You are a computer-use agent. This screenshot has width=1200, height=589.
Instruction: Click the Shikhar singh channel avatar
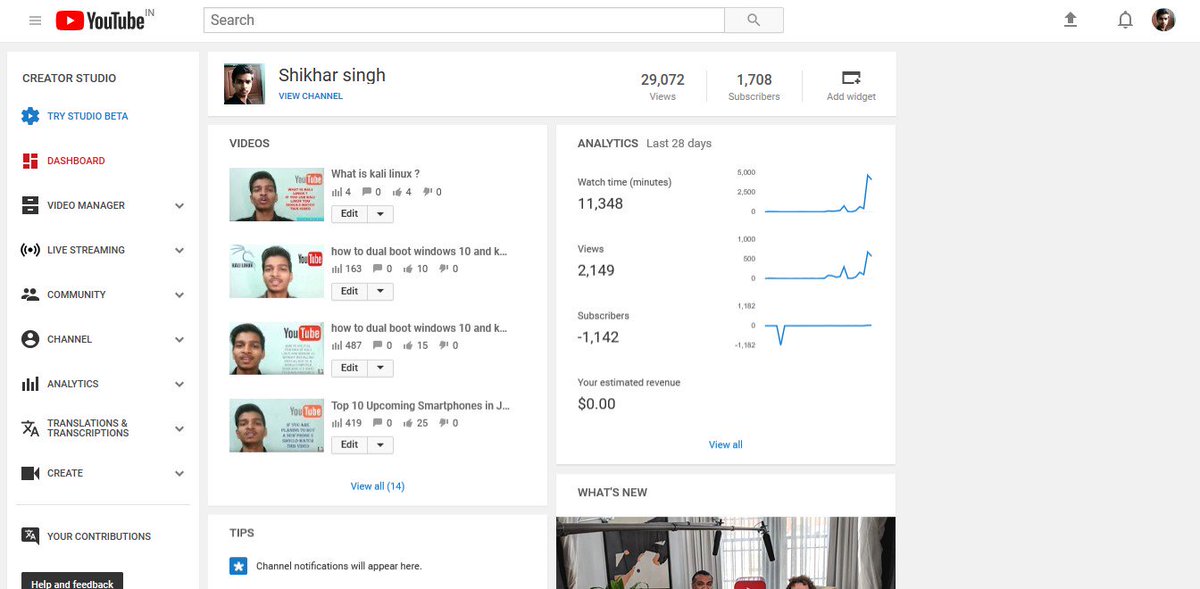[244, 85]
